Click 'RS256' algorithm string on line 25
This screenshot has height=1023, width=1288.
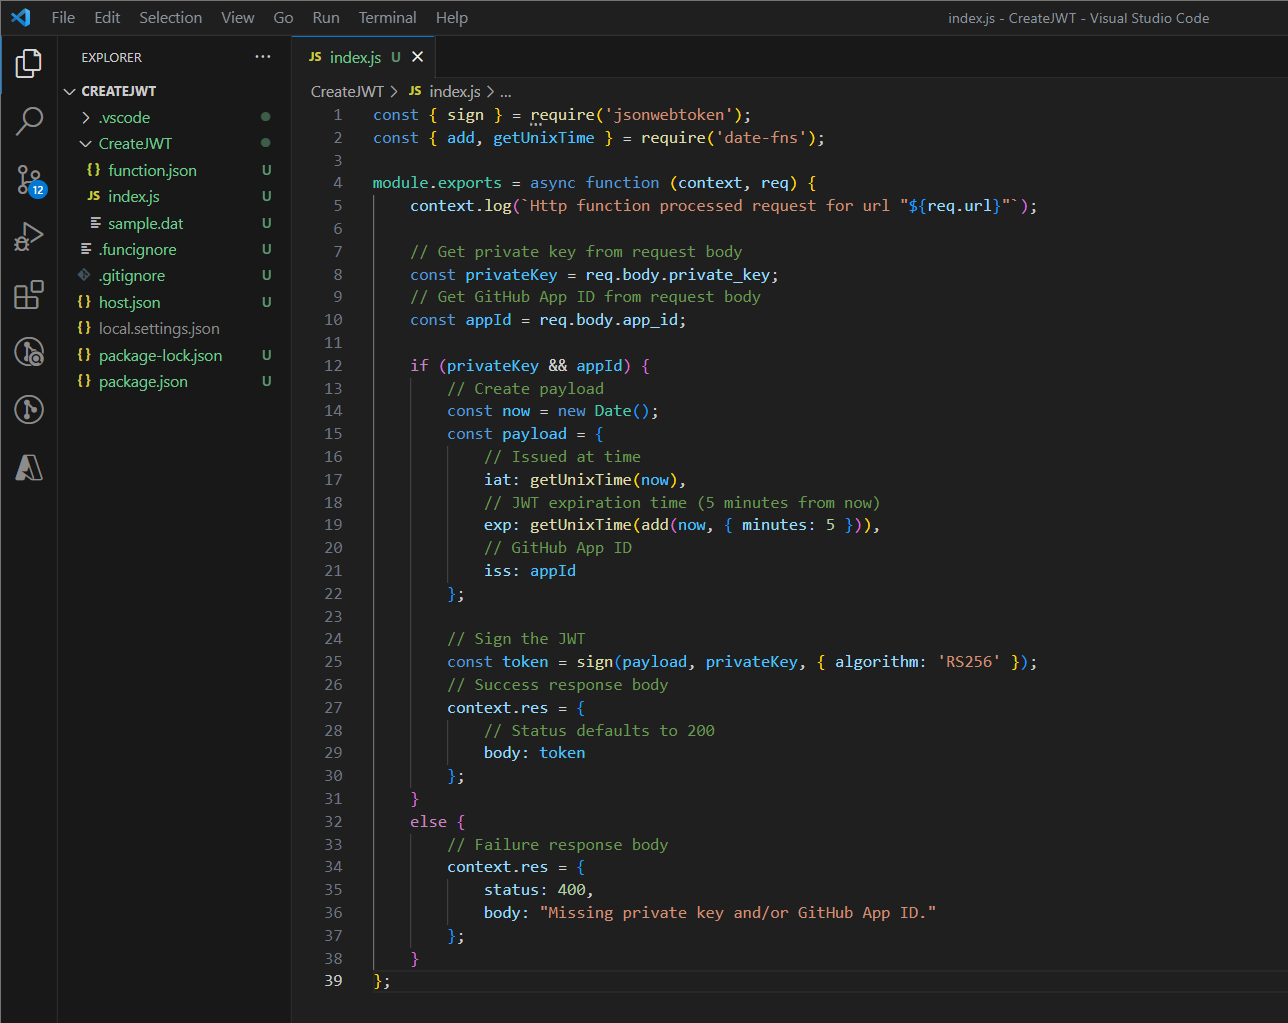969,661
